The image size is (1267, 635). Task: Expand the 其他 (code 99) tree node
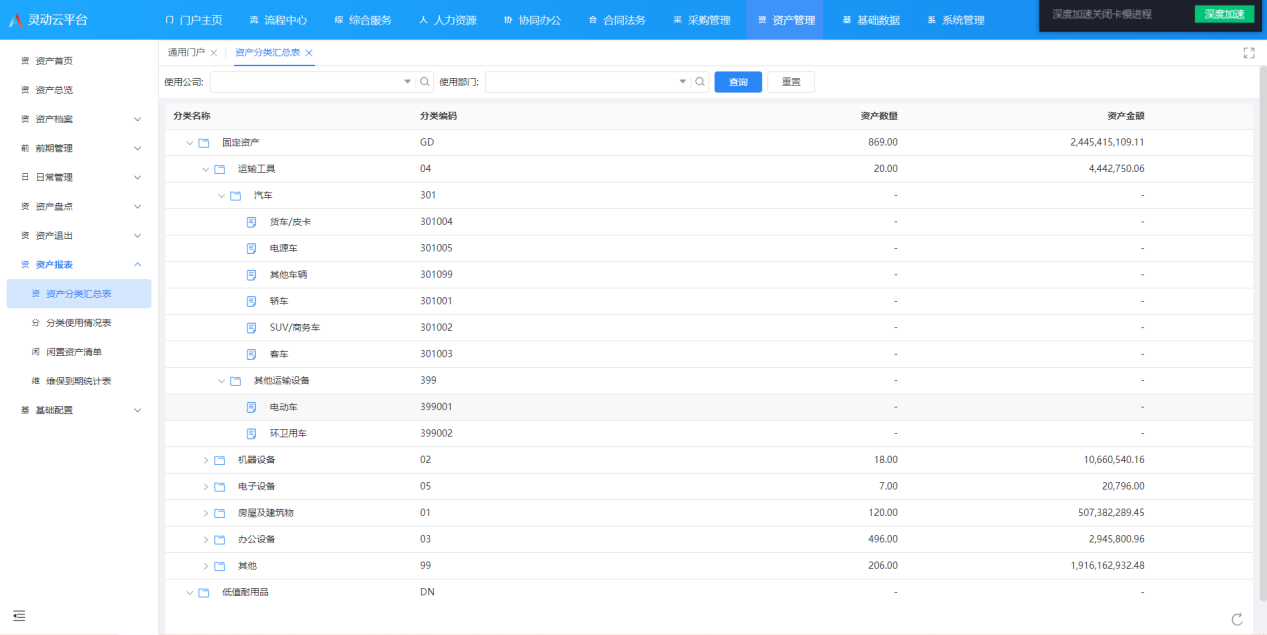click(x=206, y=566)
